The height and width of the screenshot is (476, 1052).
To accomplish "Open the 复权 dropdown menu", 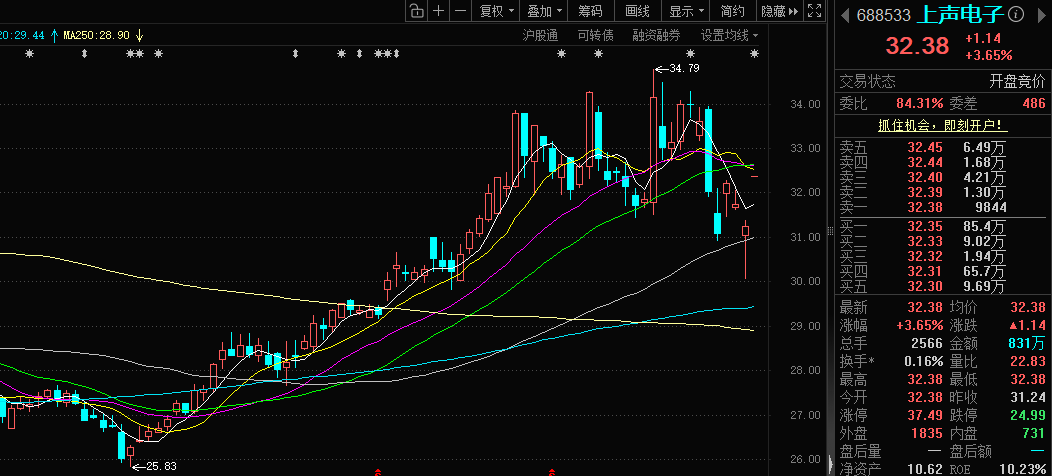I will (496, 11).
